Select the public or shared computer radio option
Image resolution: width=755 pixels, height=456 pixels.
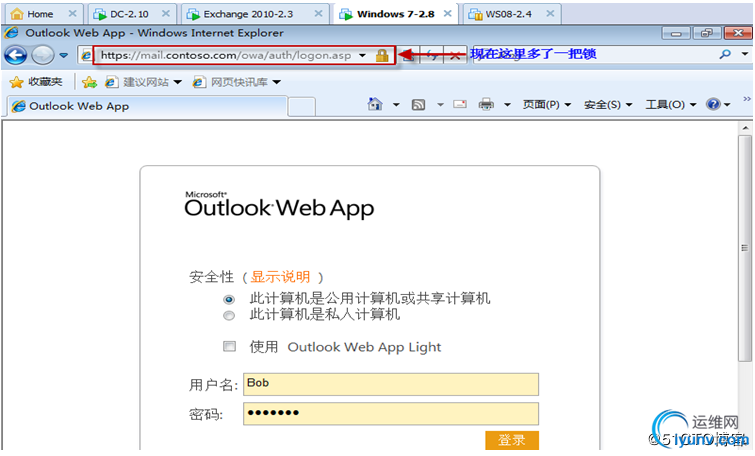pyautogui.click(x=229, y=300)
